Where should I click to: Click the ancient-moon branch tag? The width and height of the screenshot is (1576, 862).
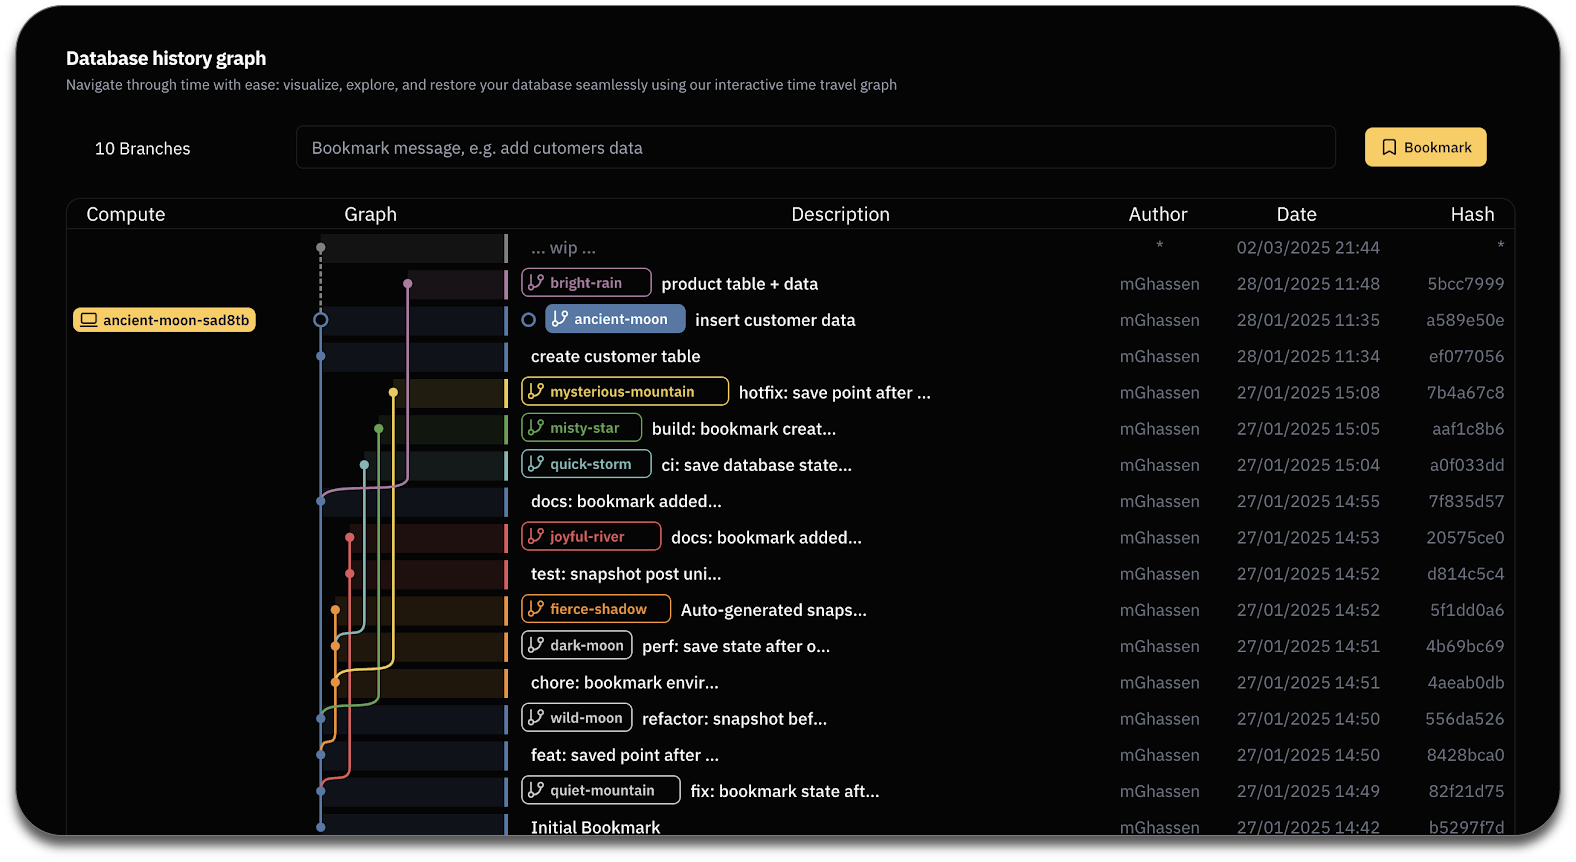pos(615,319)
